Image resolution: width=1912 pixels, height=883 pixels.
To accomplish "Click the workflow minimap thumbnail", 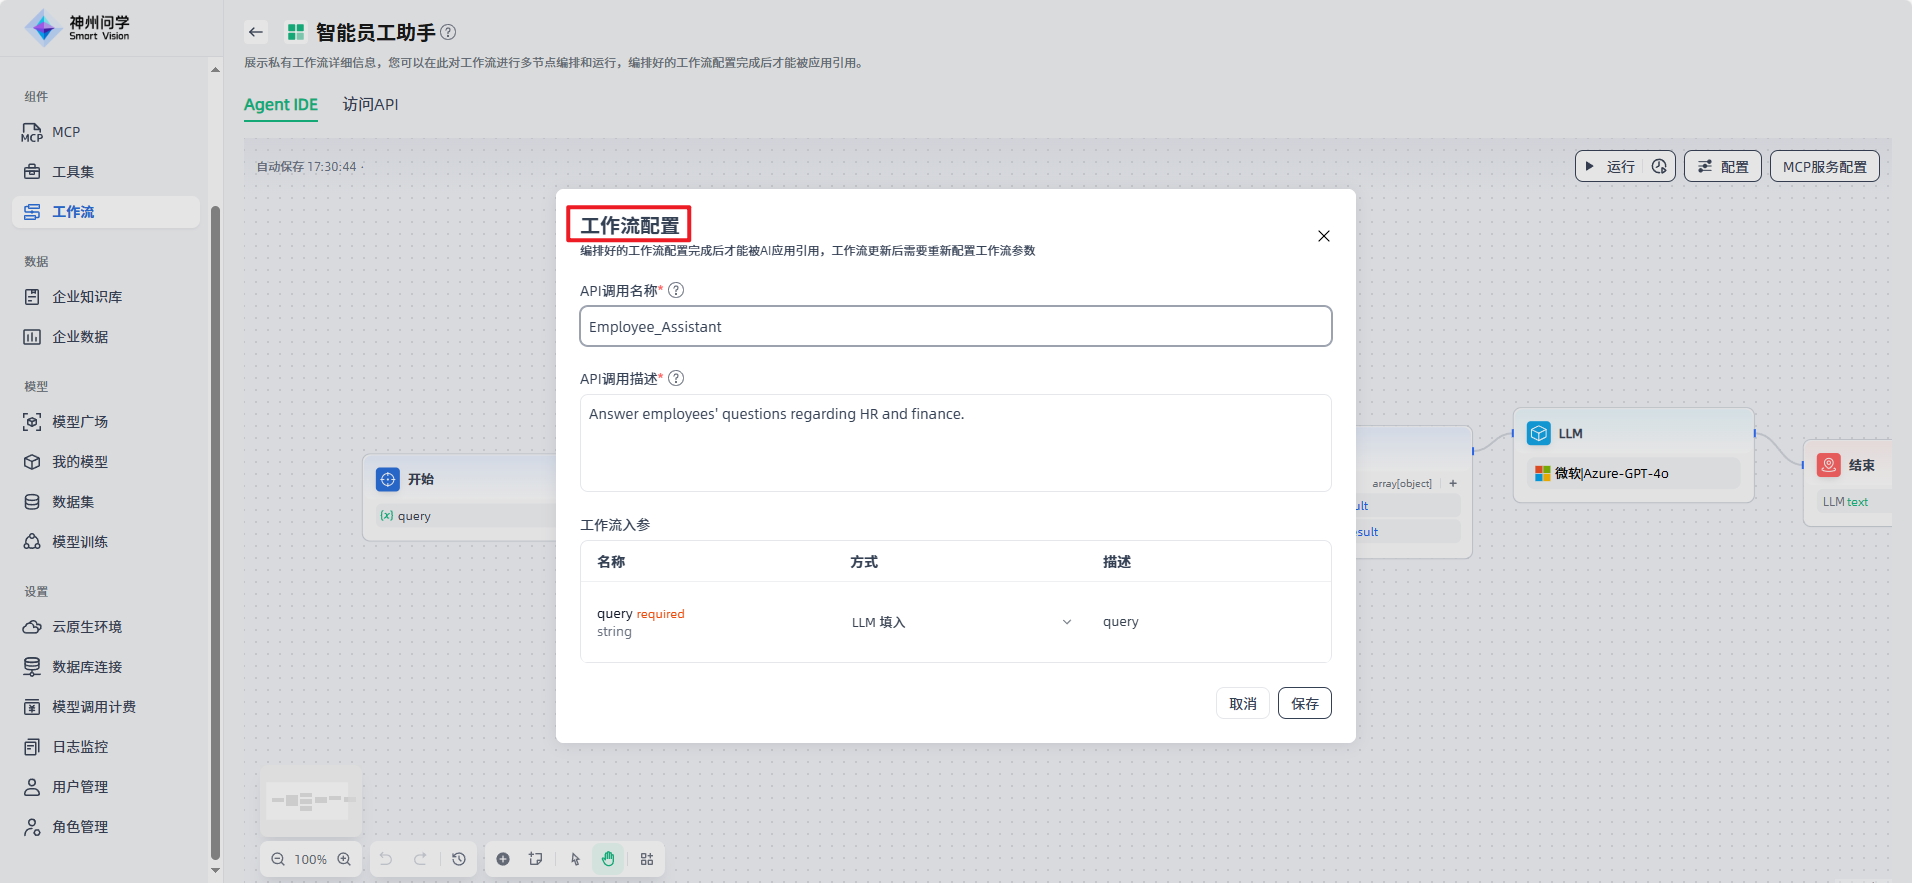I will click(311, 801).
